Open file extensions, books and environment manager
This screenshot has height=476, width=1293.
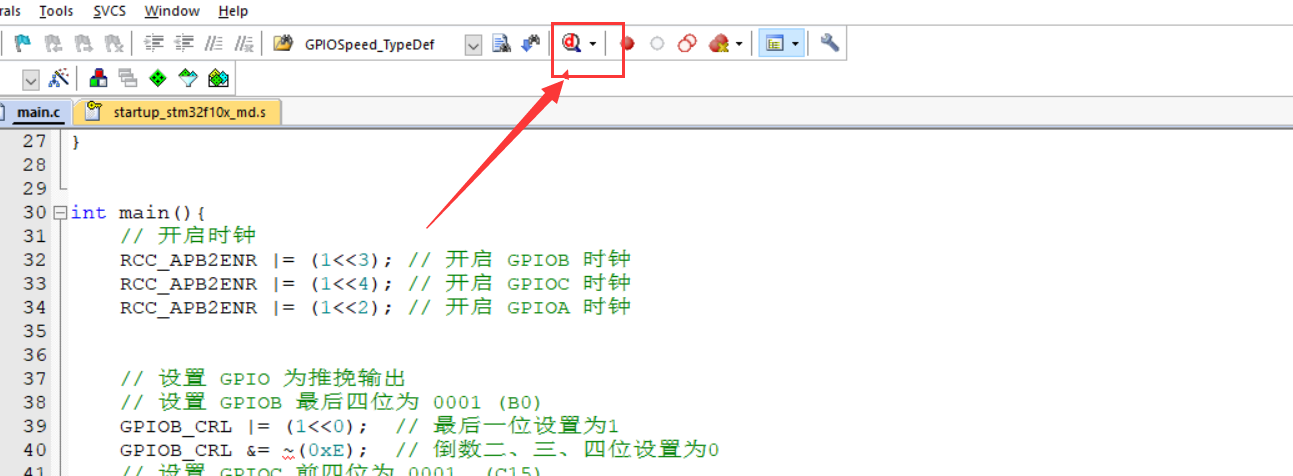point(99,78)
